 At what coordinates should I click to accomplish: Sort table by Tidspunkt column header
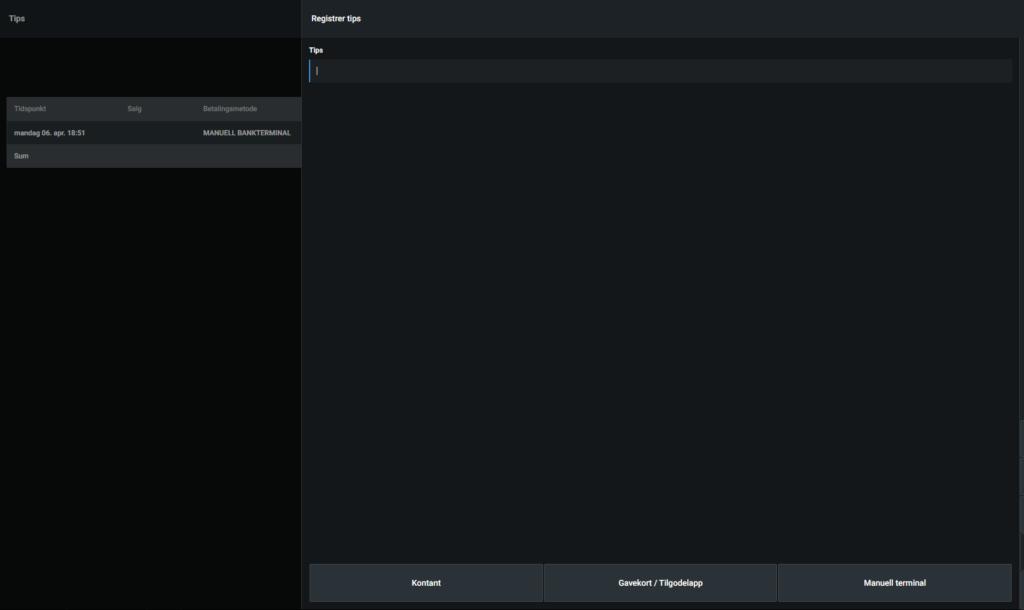click(30, 108)
